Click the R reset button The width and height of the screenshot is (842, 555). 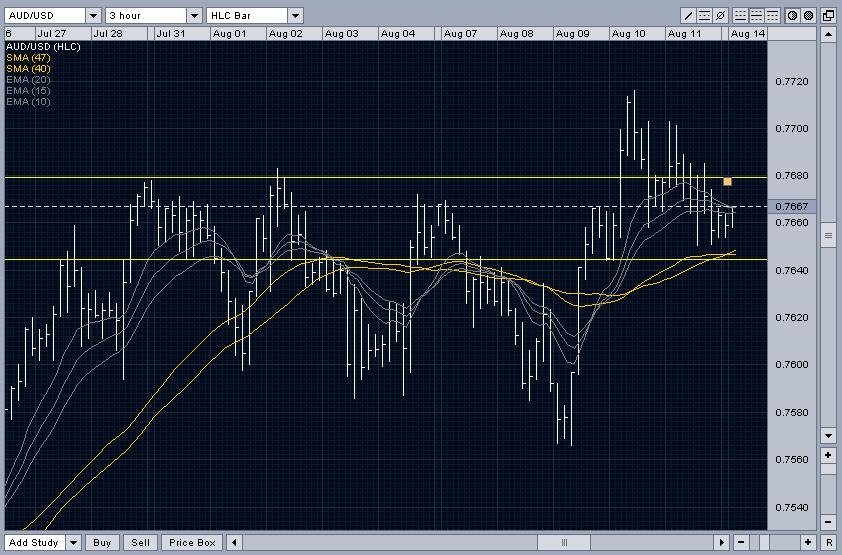829,542
